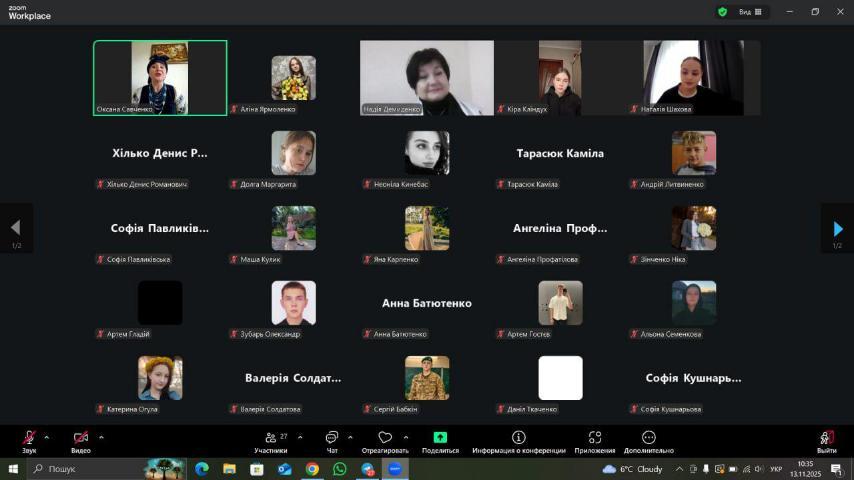Turn on camera with the Видео button
This screenshot has height=480, width=854.
81,438
